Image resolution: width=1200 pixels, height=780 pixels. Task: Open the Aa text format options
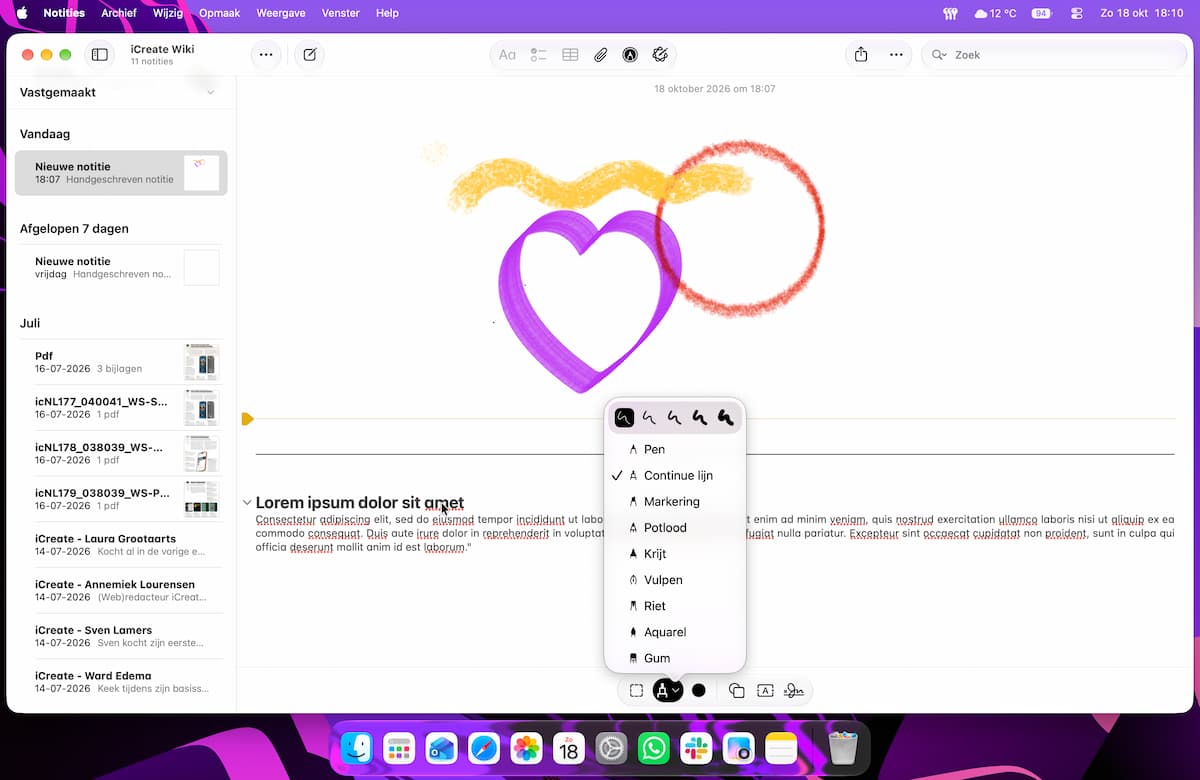[x=508, y=55]
